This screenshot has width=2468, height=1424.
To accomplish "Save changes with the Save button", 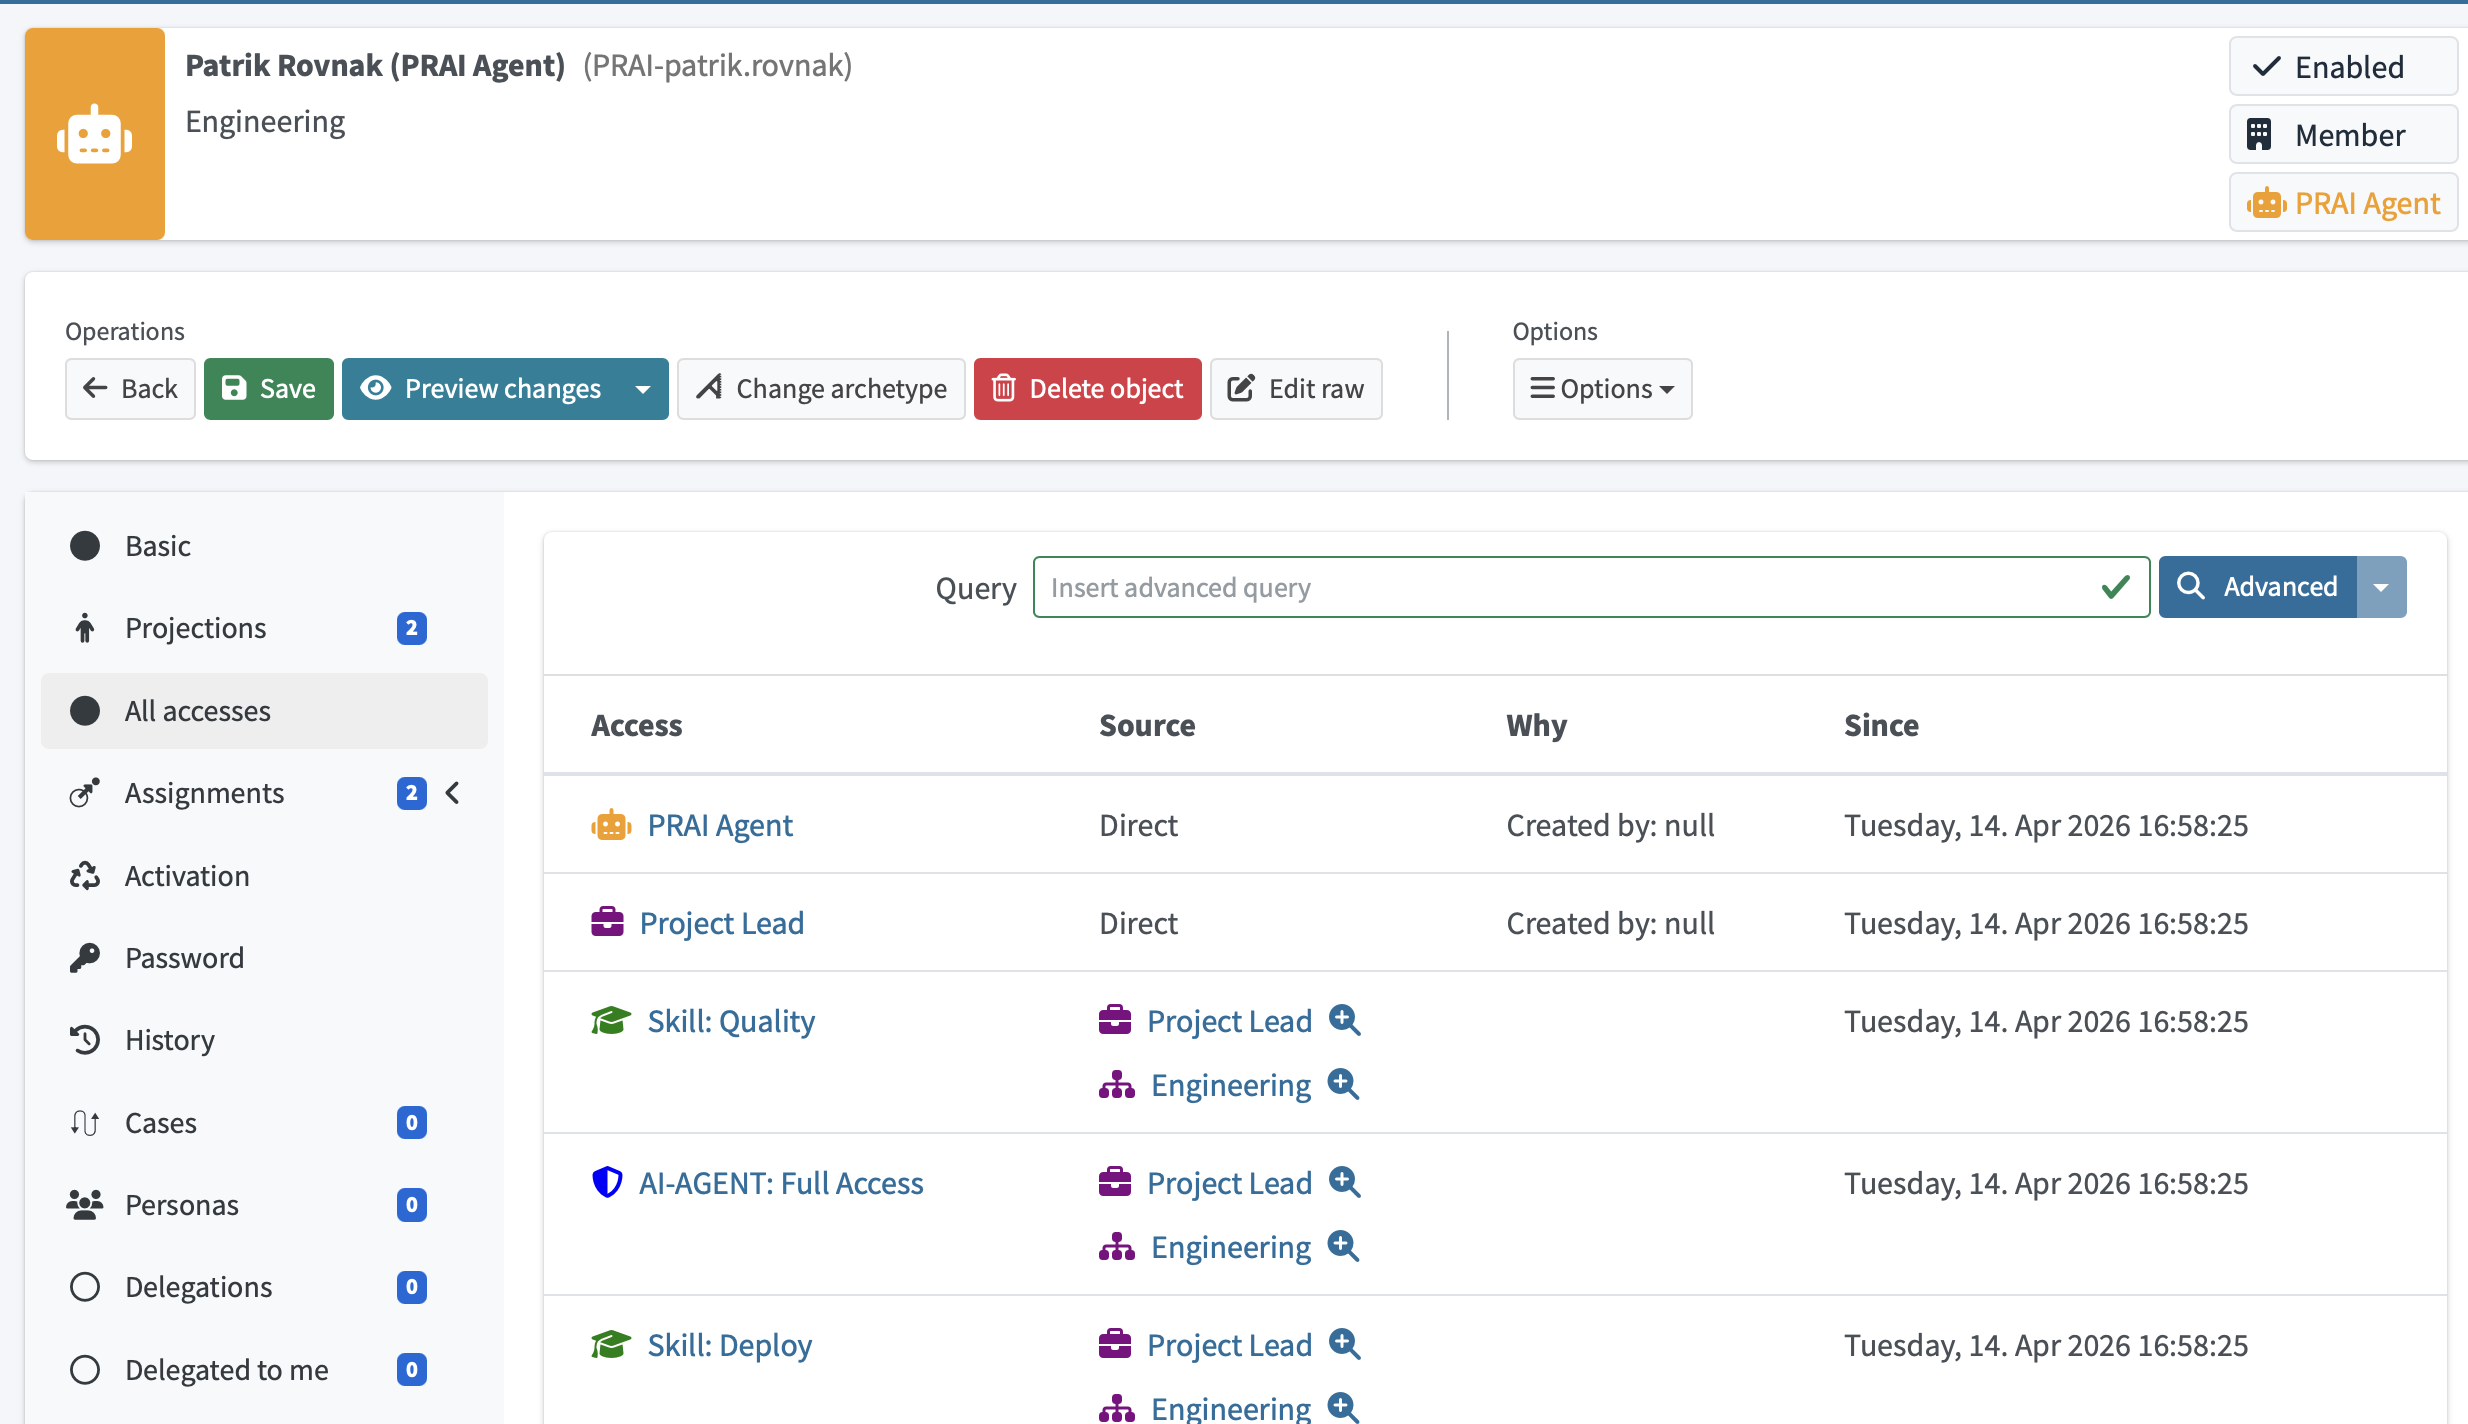I will [267, 389].
